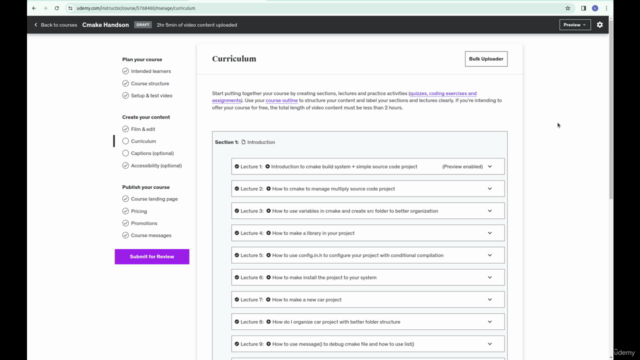Navigate to Promotions in sidebar
Screen dimensions: 640x360
point(144,223)
